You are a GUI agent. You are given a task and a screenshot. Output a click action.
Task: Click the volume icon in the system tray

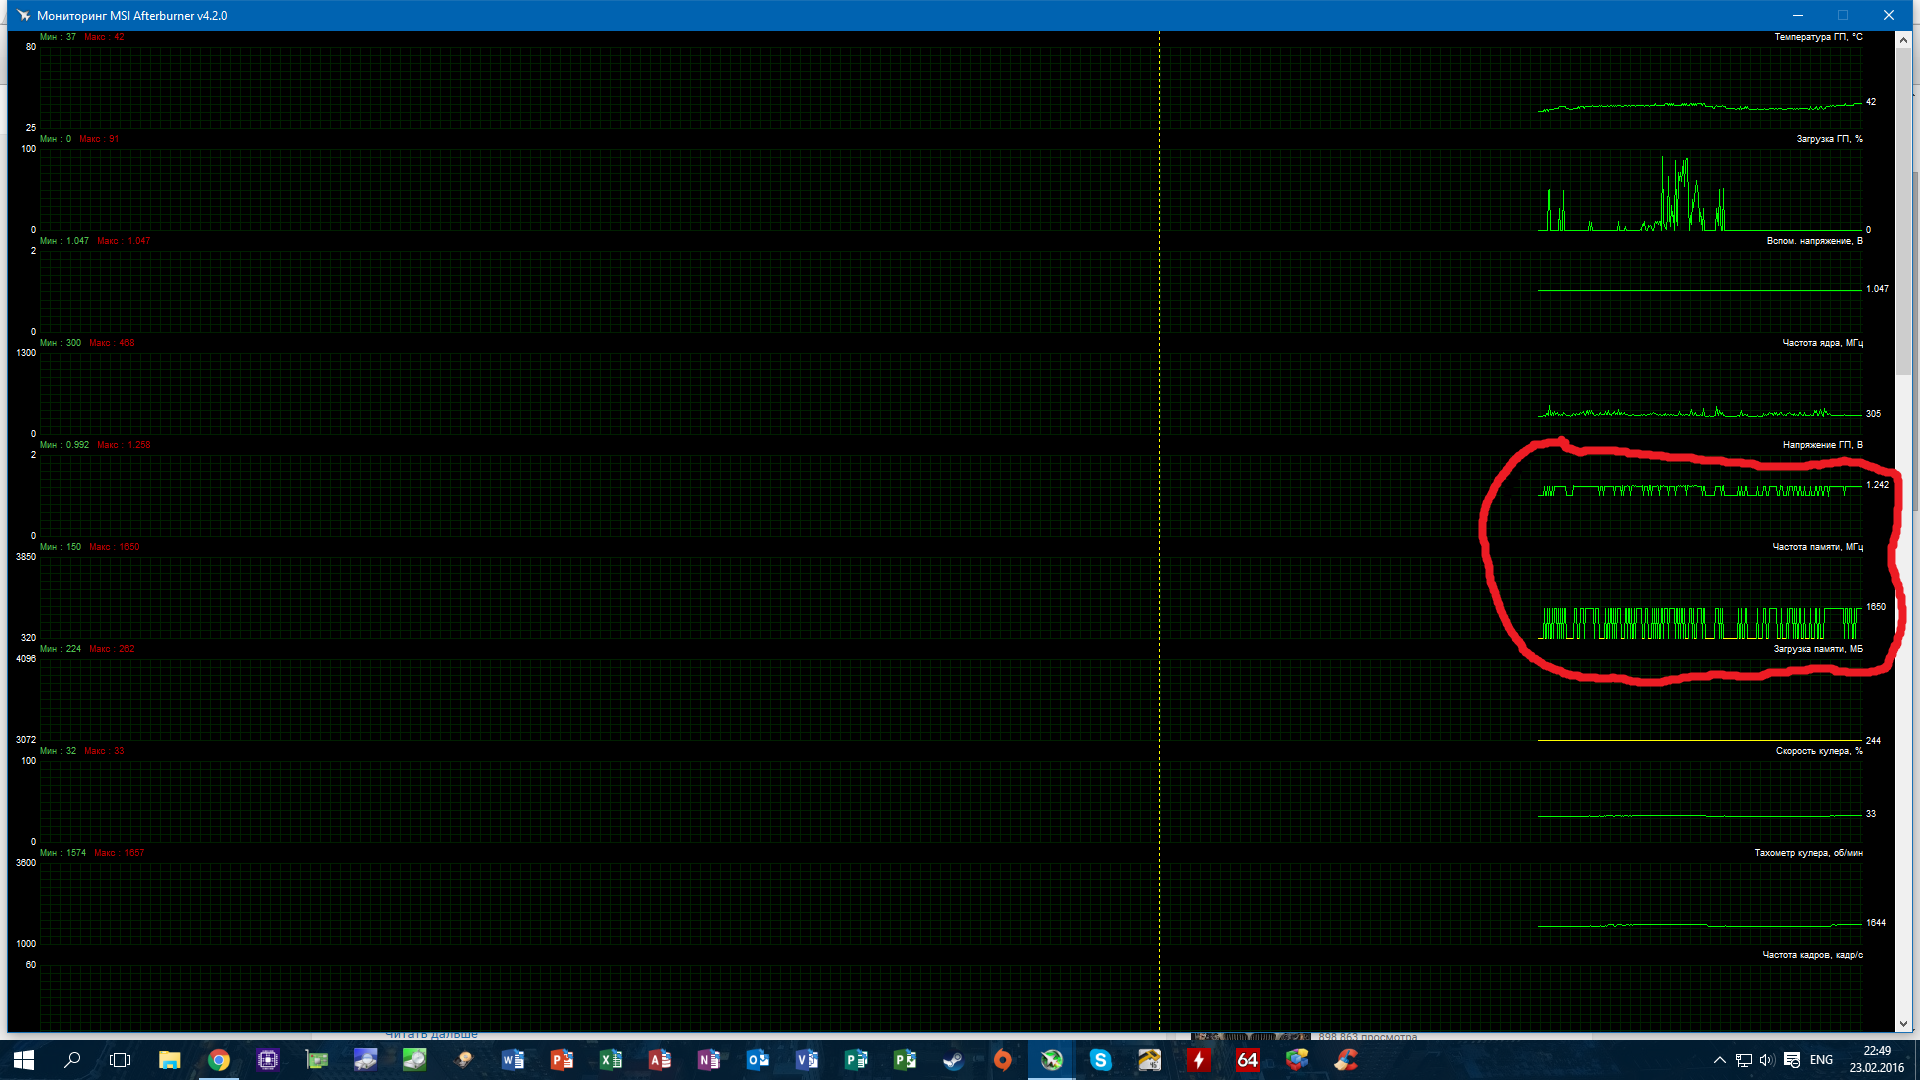click(1767, 1060)
